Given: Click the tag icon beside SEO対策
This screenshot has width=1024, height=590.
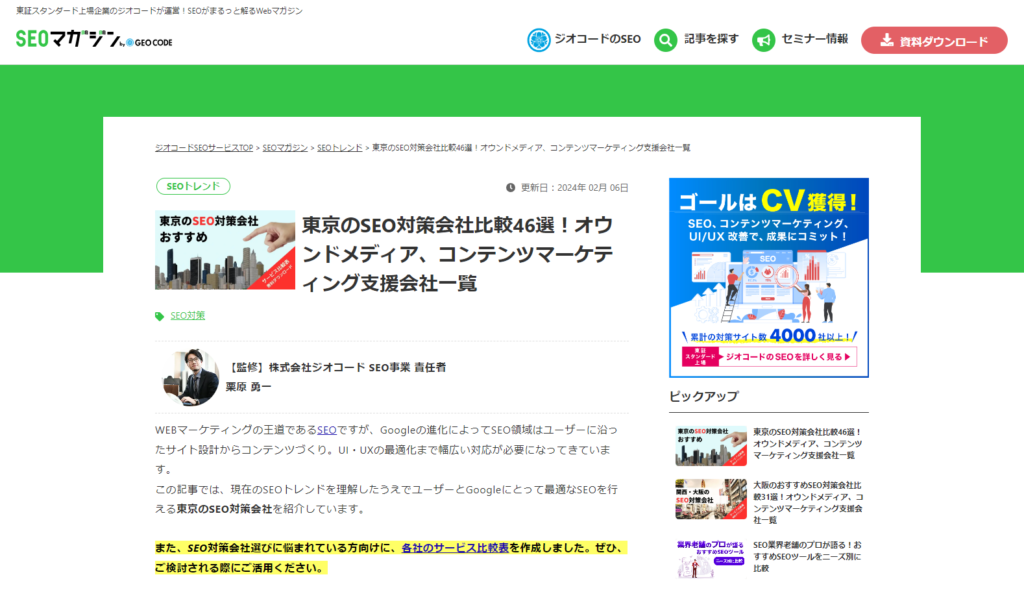Looking at the screenshot, I should (159, 316).
